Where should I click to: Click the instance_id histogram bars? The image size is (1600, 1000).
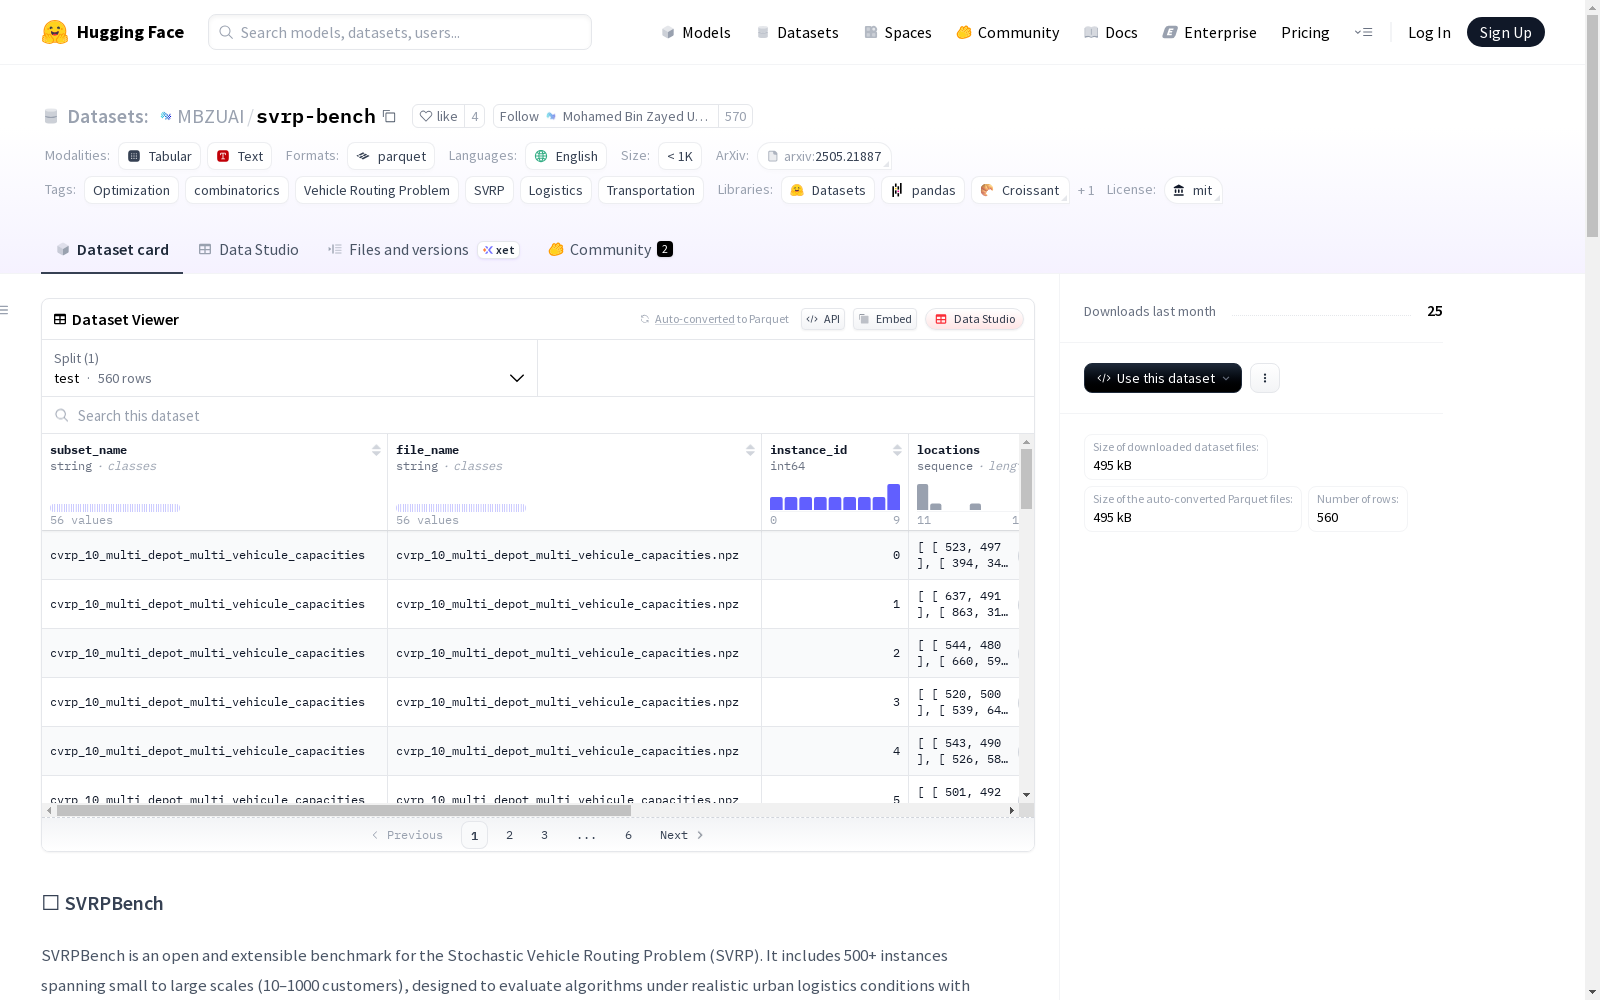835,497
